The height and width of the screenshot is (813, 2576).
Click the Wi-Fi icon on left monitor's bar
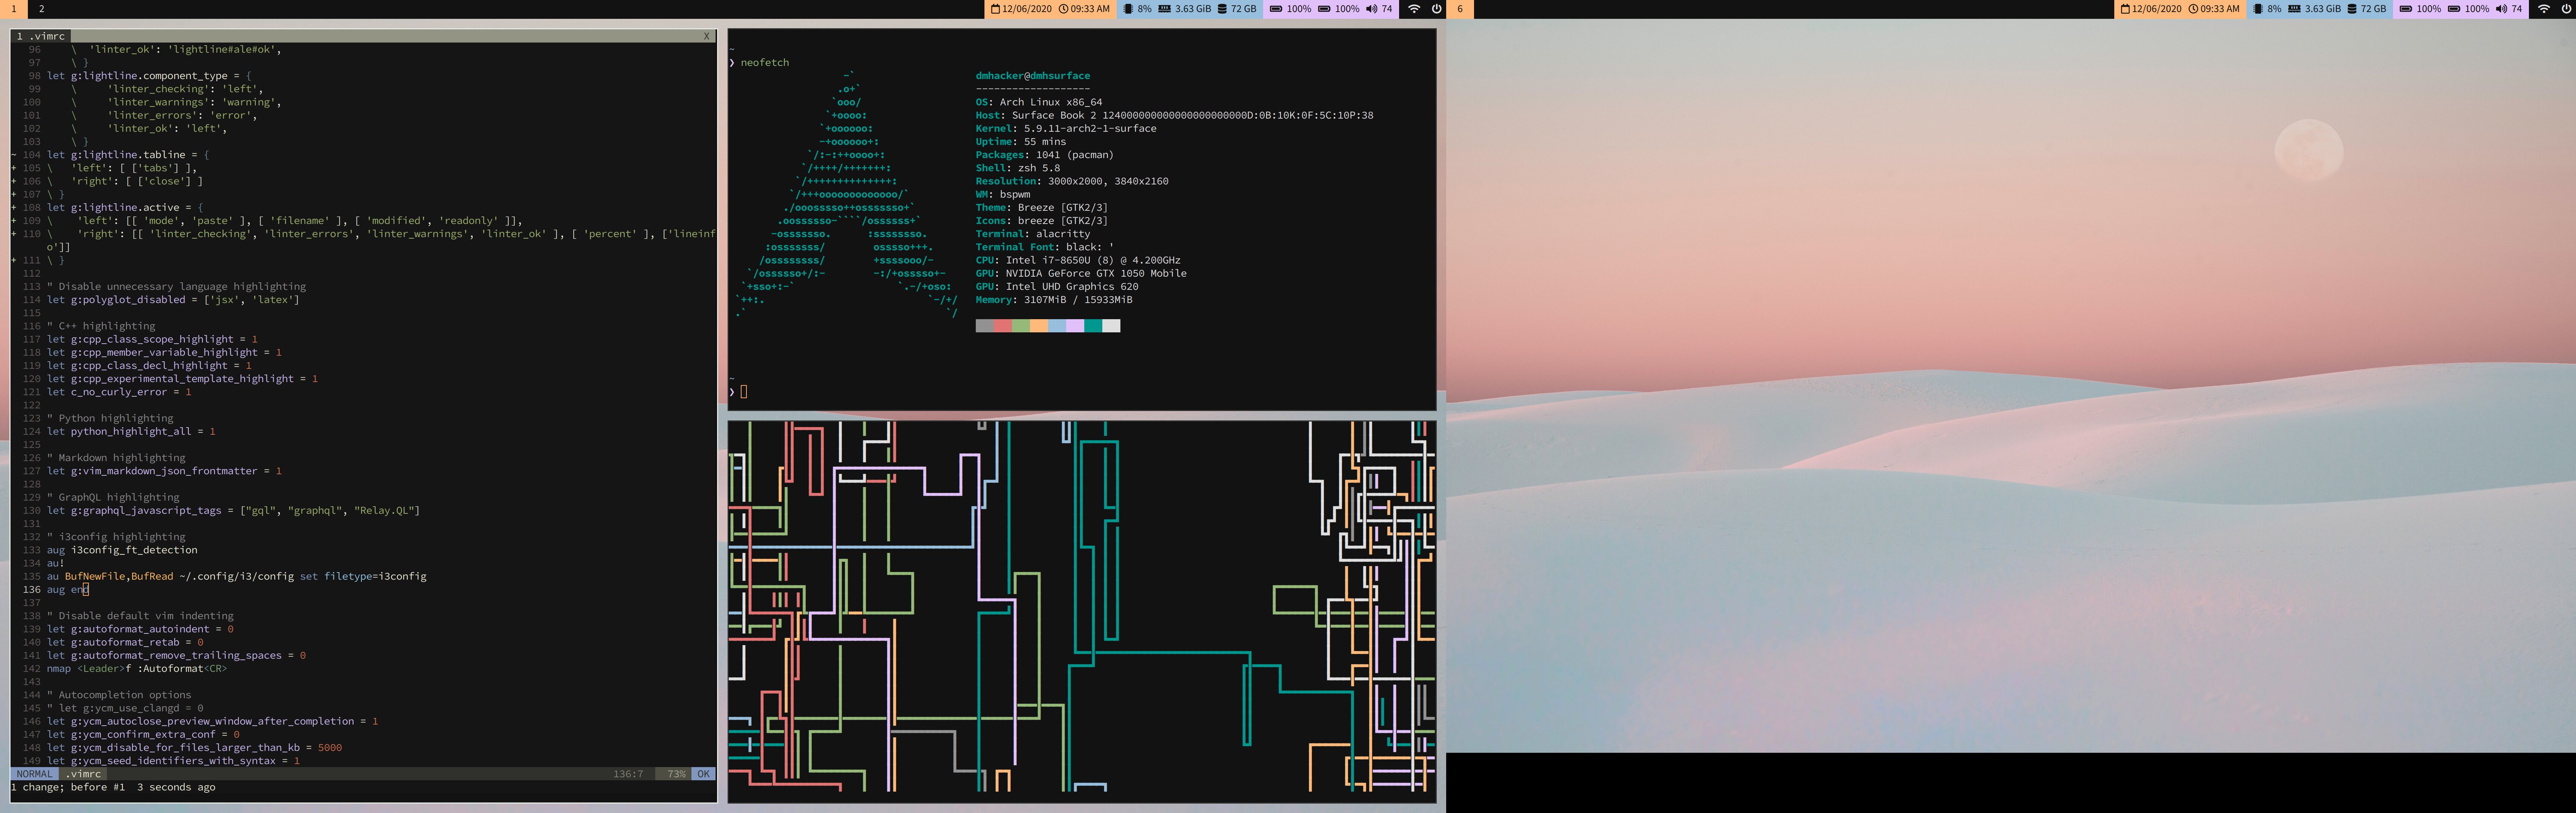[1414, 9]
